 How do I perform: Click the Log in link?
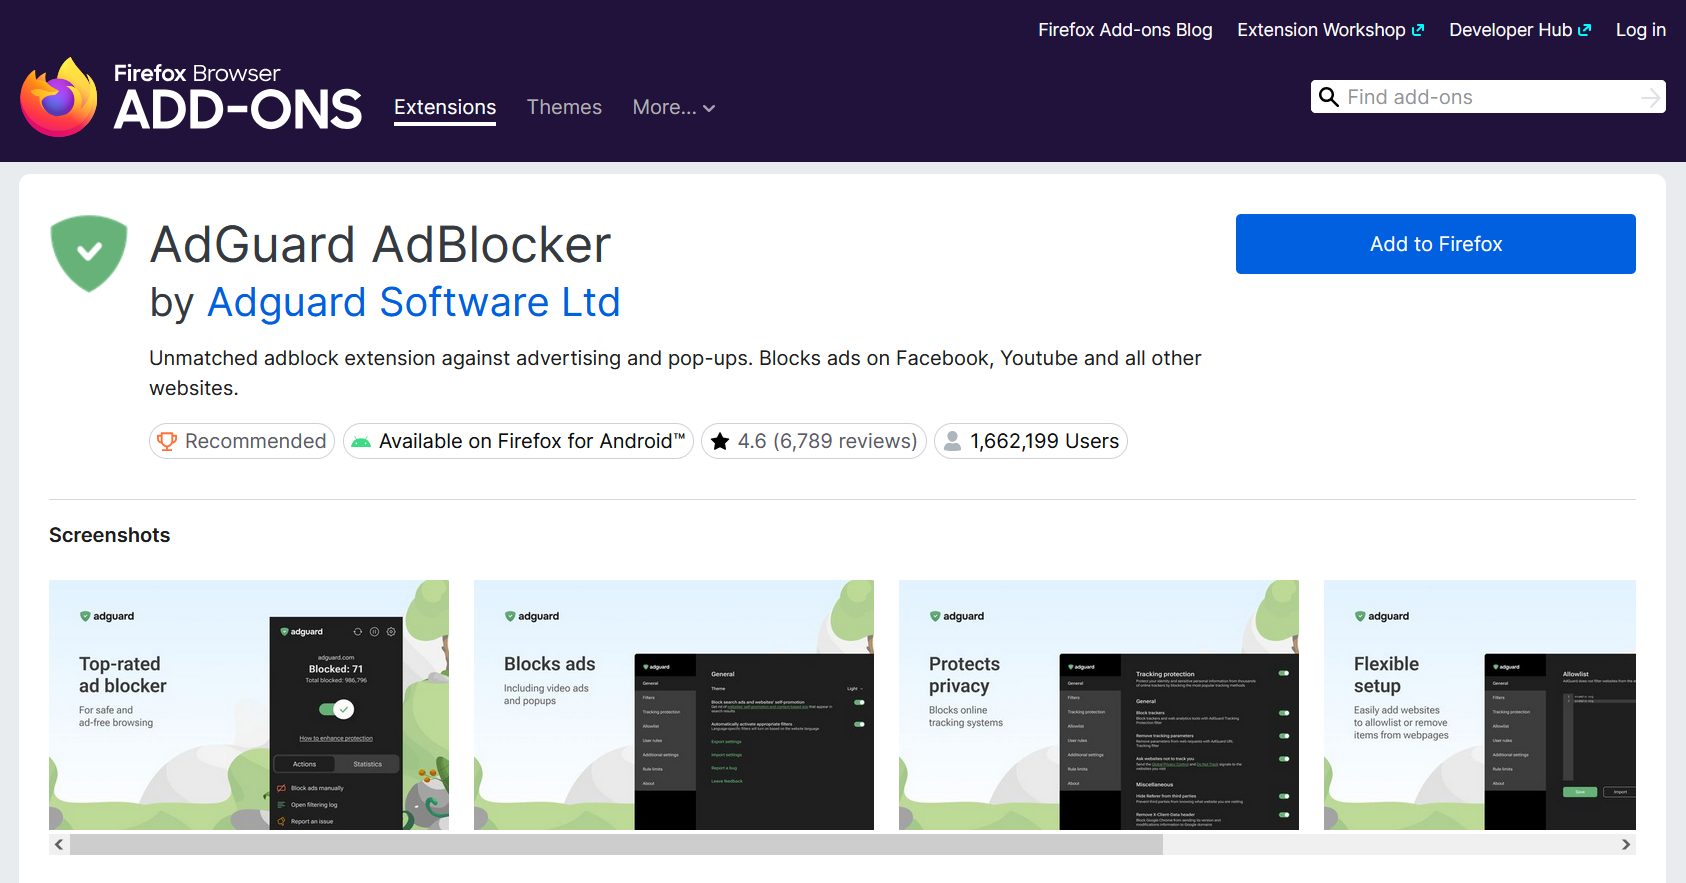click(1641, 30)
